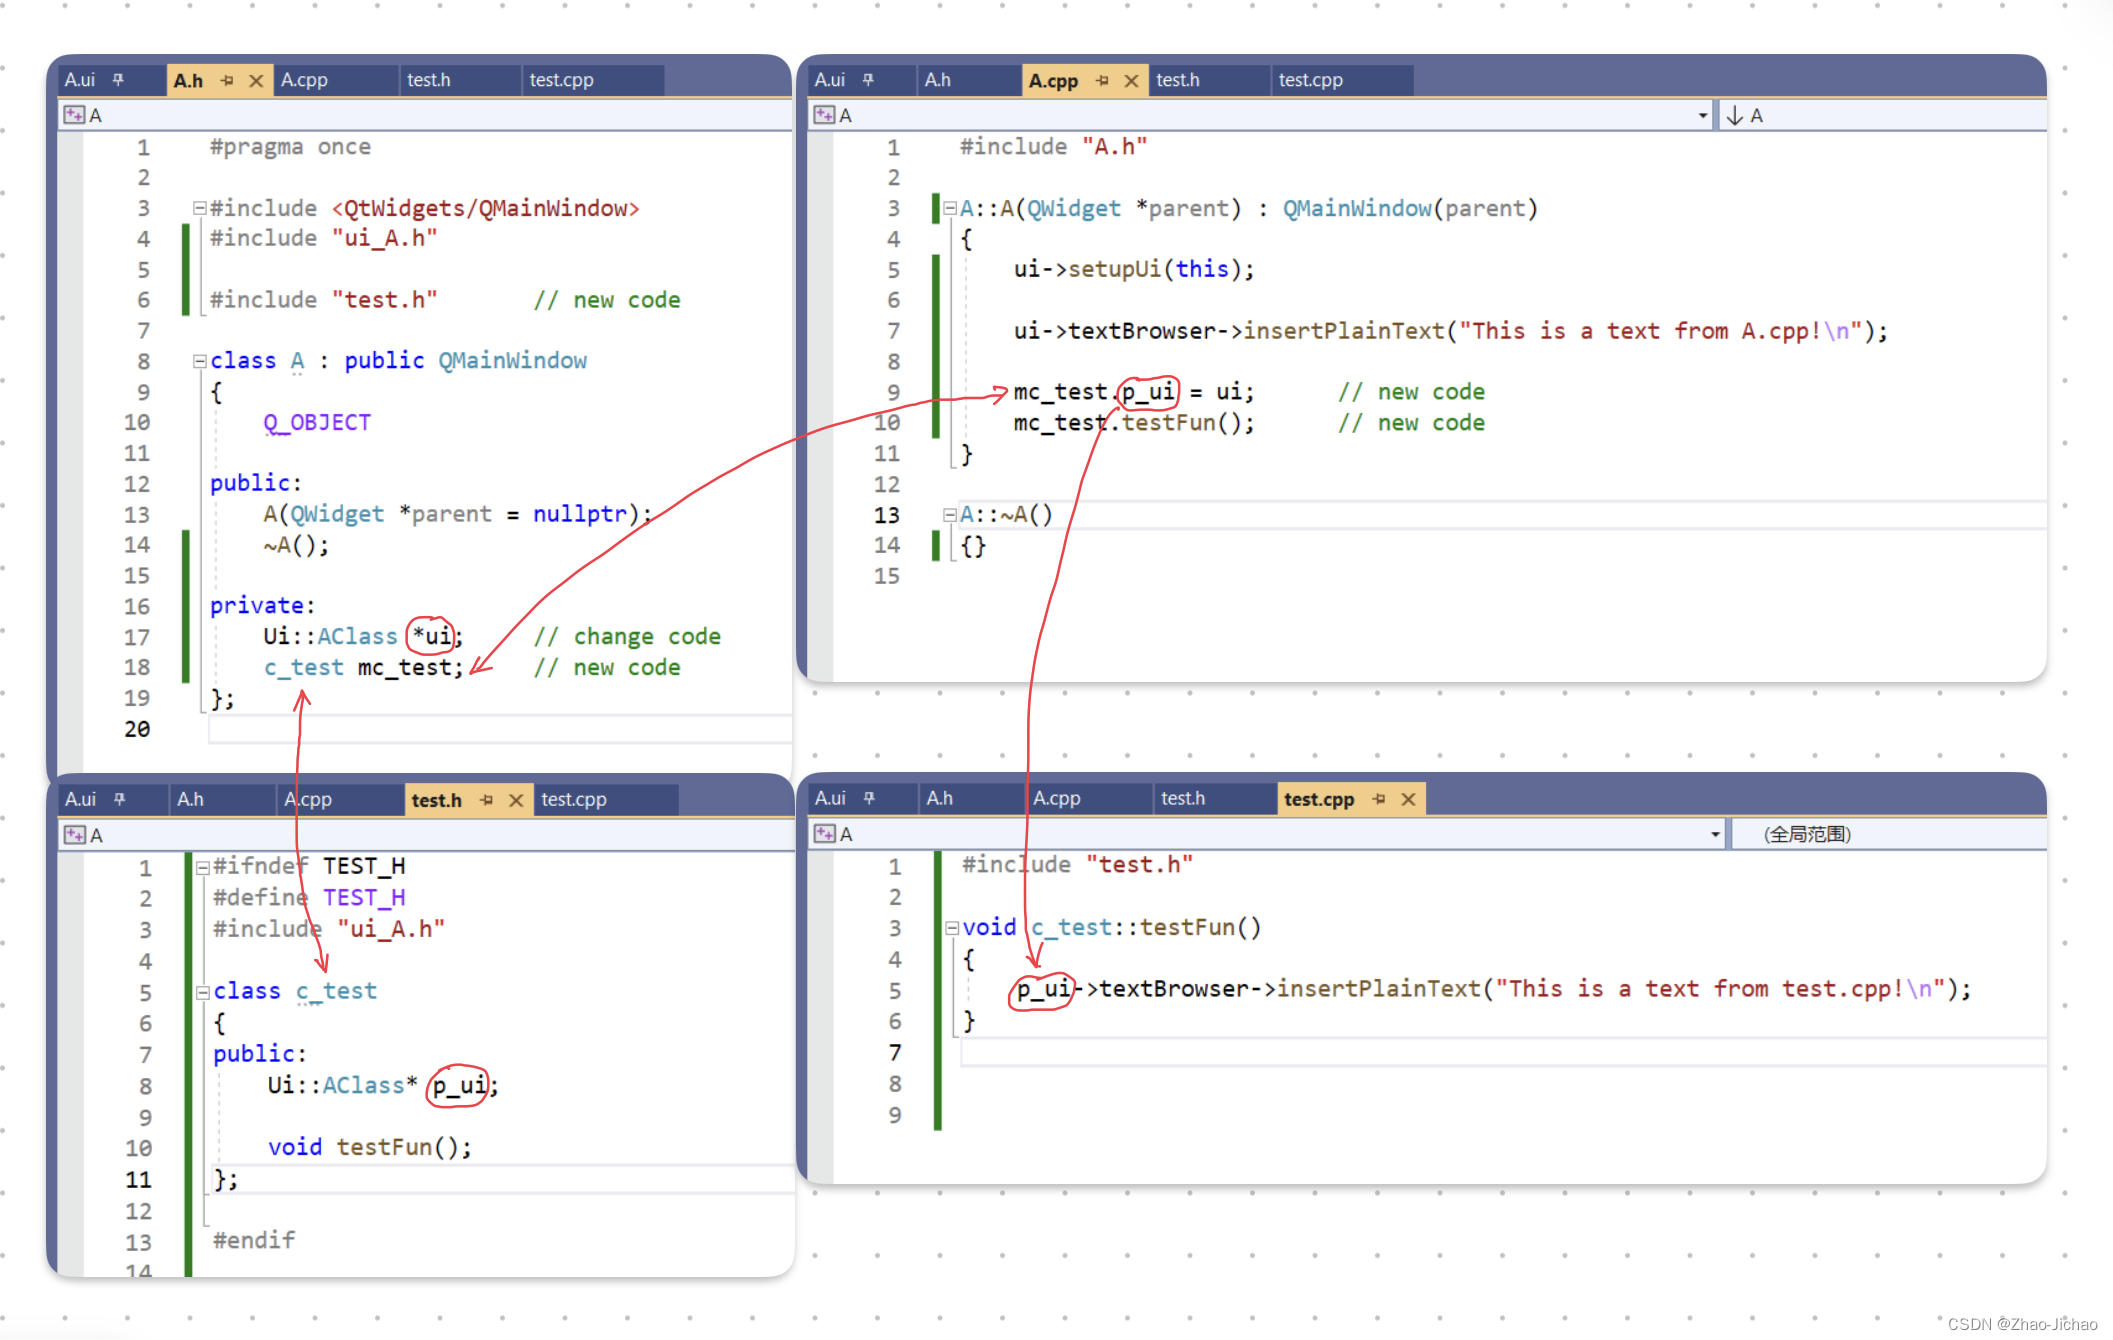Click void testFun() declaration in test.h

coord(369,1147)
